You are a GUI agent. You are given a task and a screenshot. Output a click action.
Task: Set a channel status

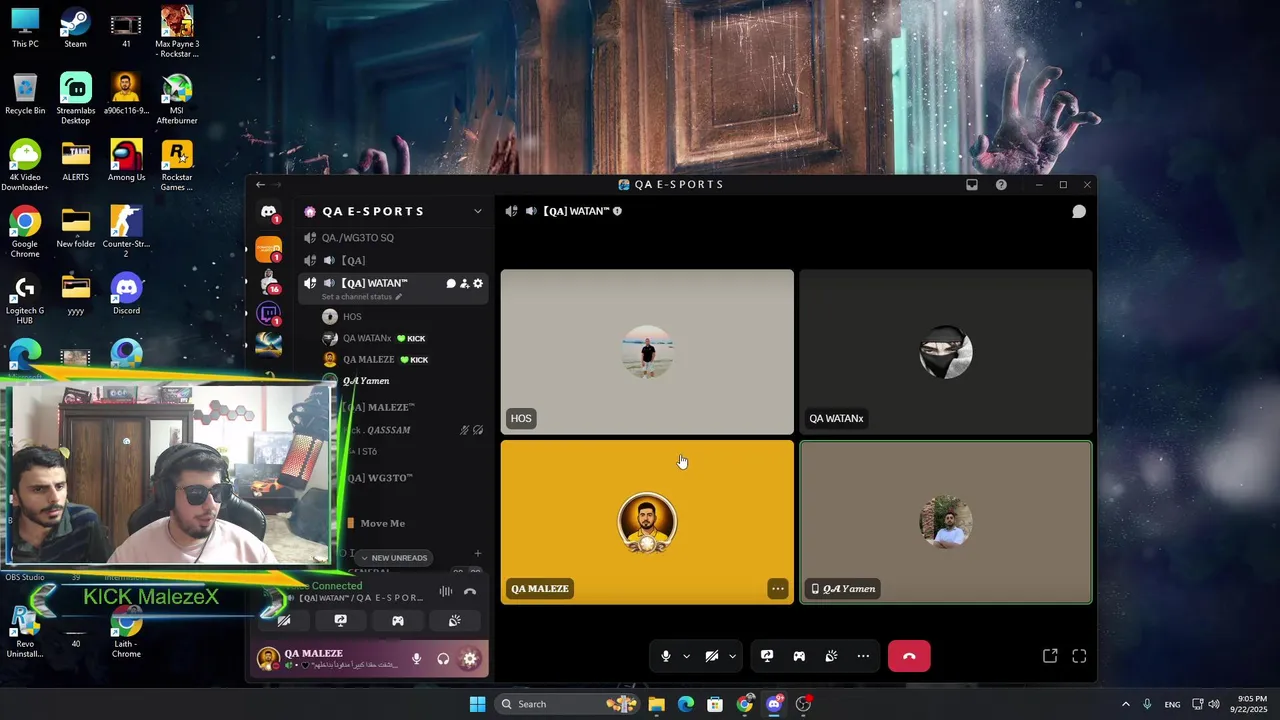click(361, 297)
